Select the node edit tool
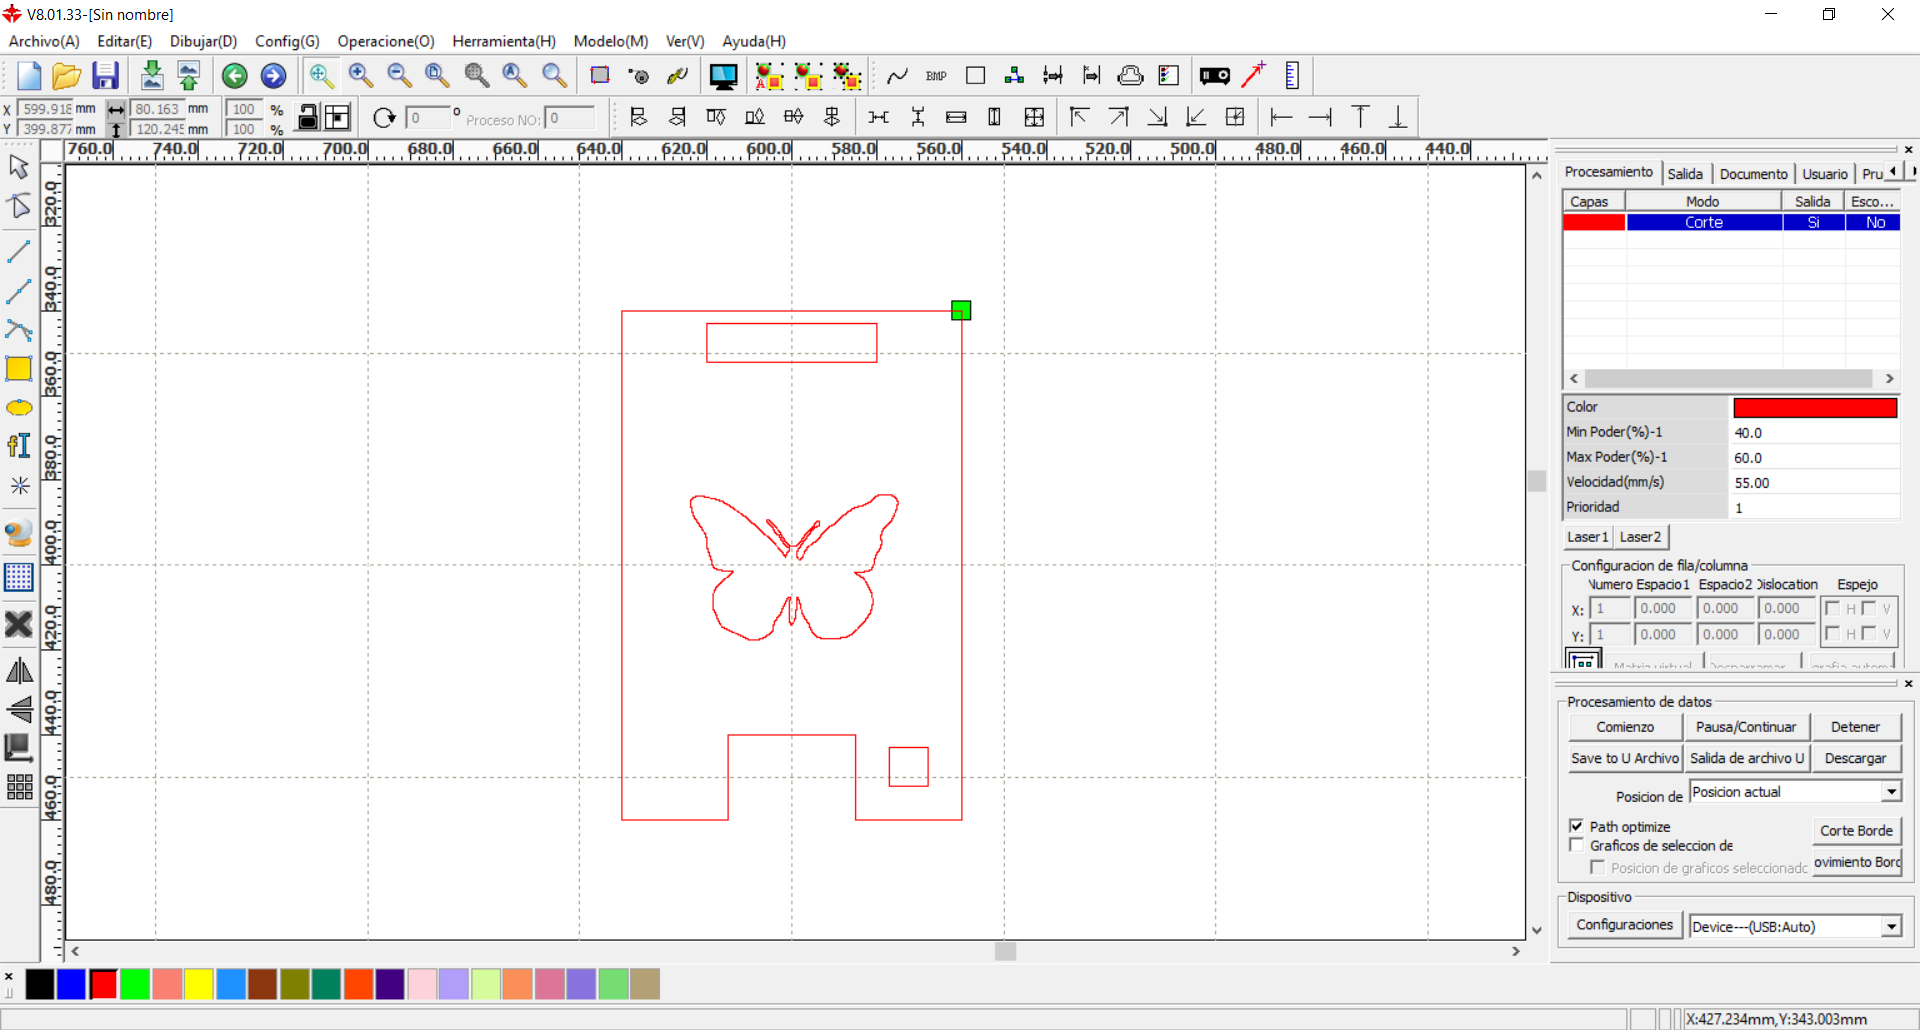This screenshot has width=1920, height=1030. (19, 206)
